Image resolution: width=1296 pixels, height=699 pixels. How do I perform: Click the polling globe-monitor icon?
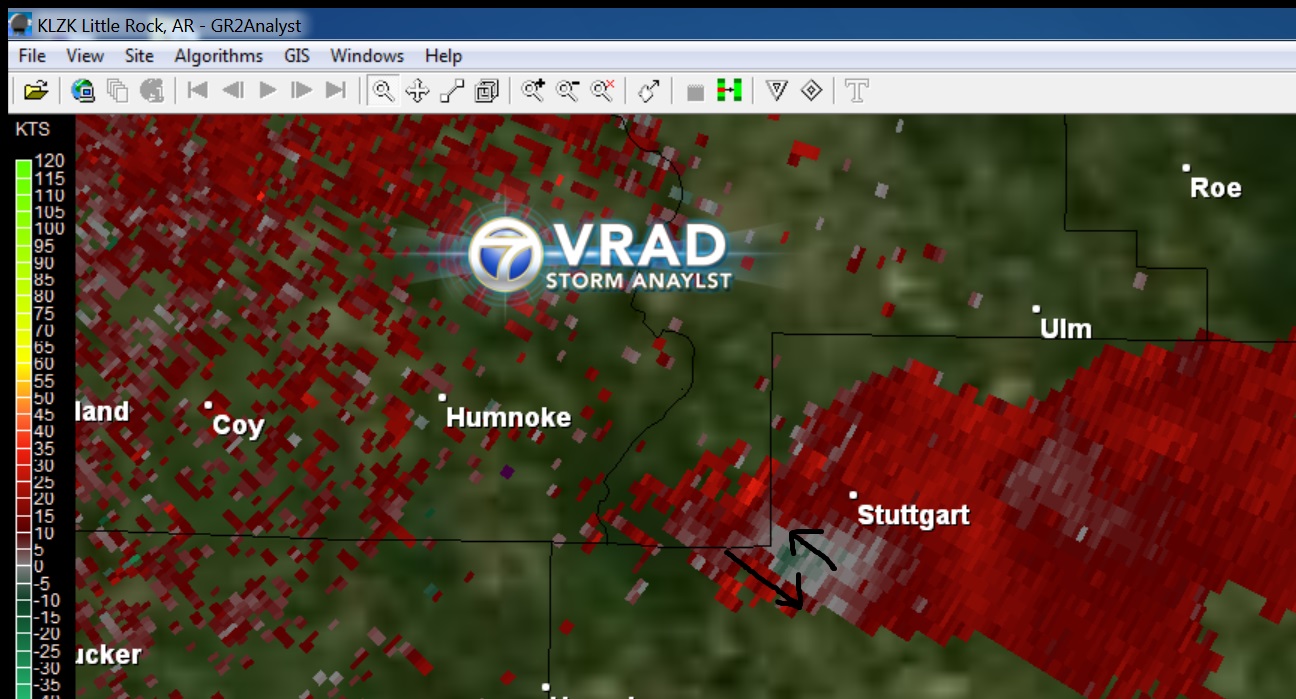tap(83, 91)
